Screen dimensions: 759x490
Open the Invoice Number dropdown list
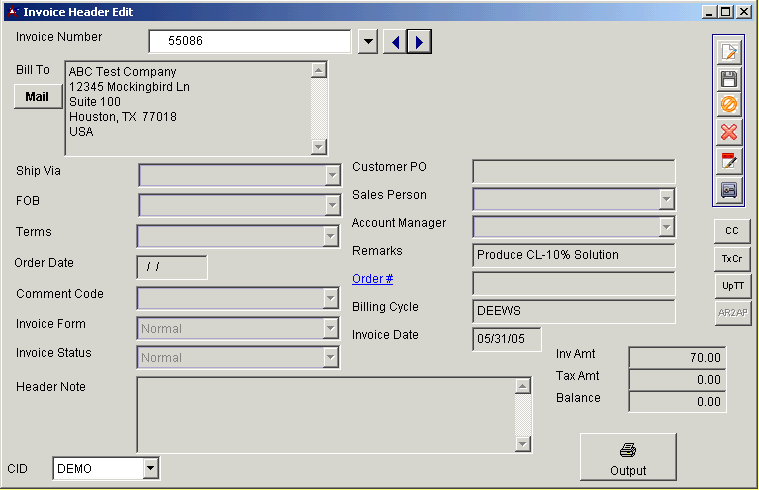(367, 41)
